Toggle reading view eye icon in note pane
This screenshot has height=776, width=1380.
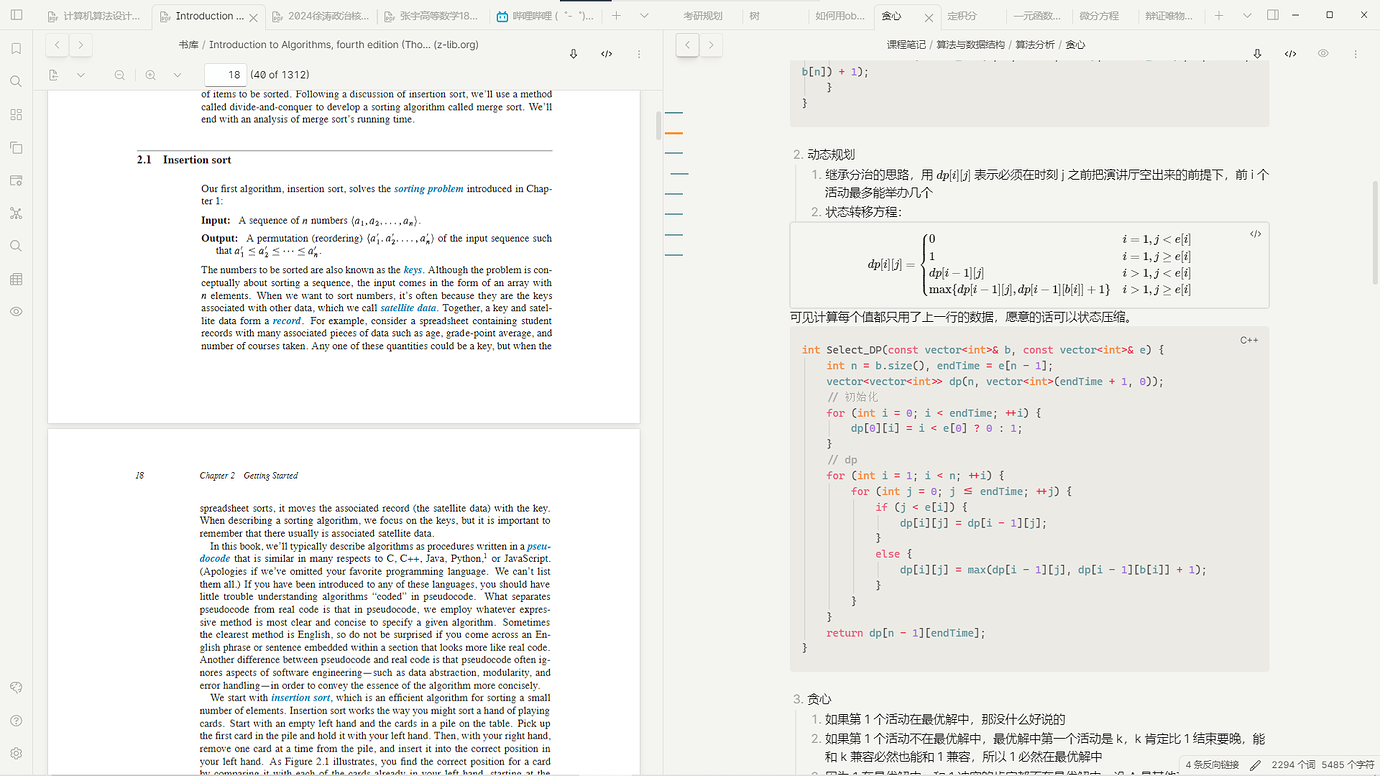1323,54
